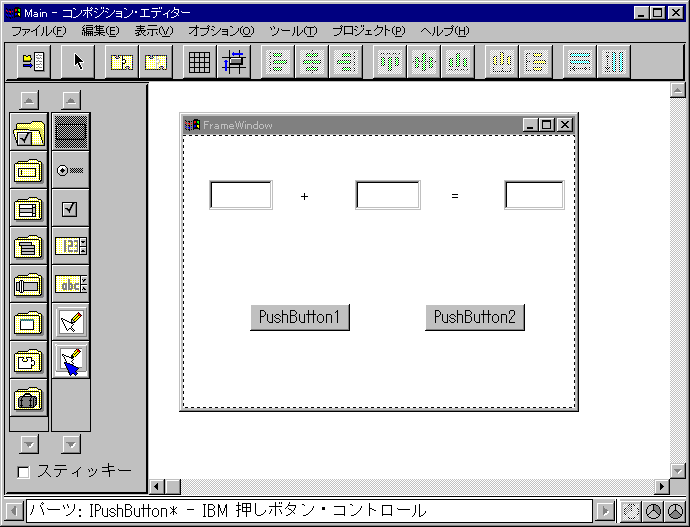Open the ヘルプ(H) menu
690x527 pixels.
point(445,31)
